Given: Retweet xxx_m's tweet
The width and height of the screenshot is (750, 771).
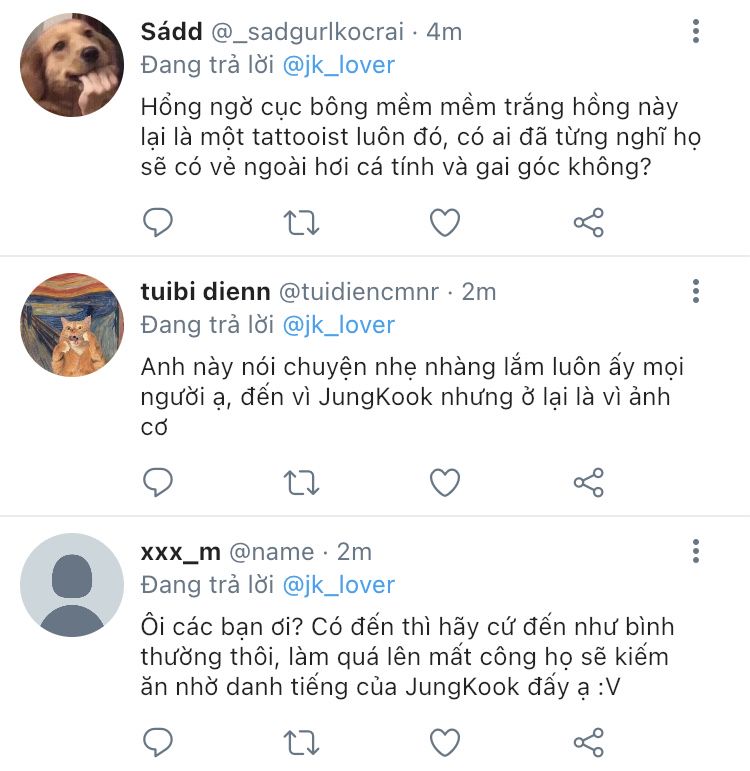Looking at the screenshot, I should tap(301, 741).
